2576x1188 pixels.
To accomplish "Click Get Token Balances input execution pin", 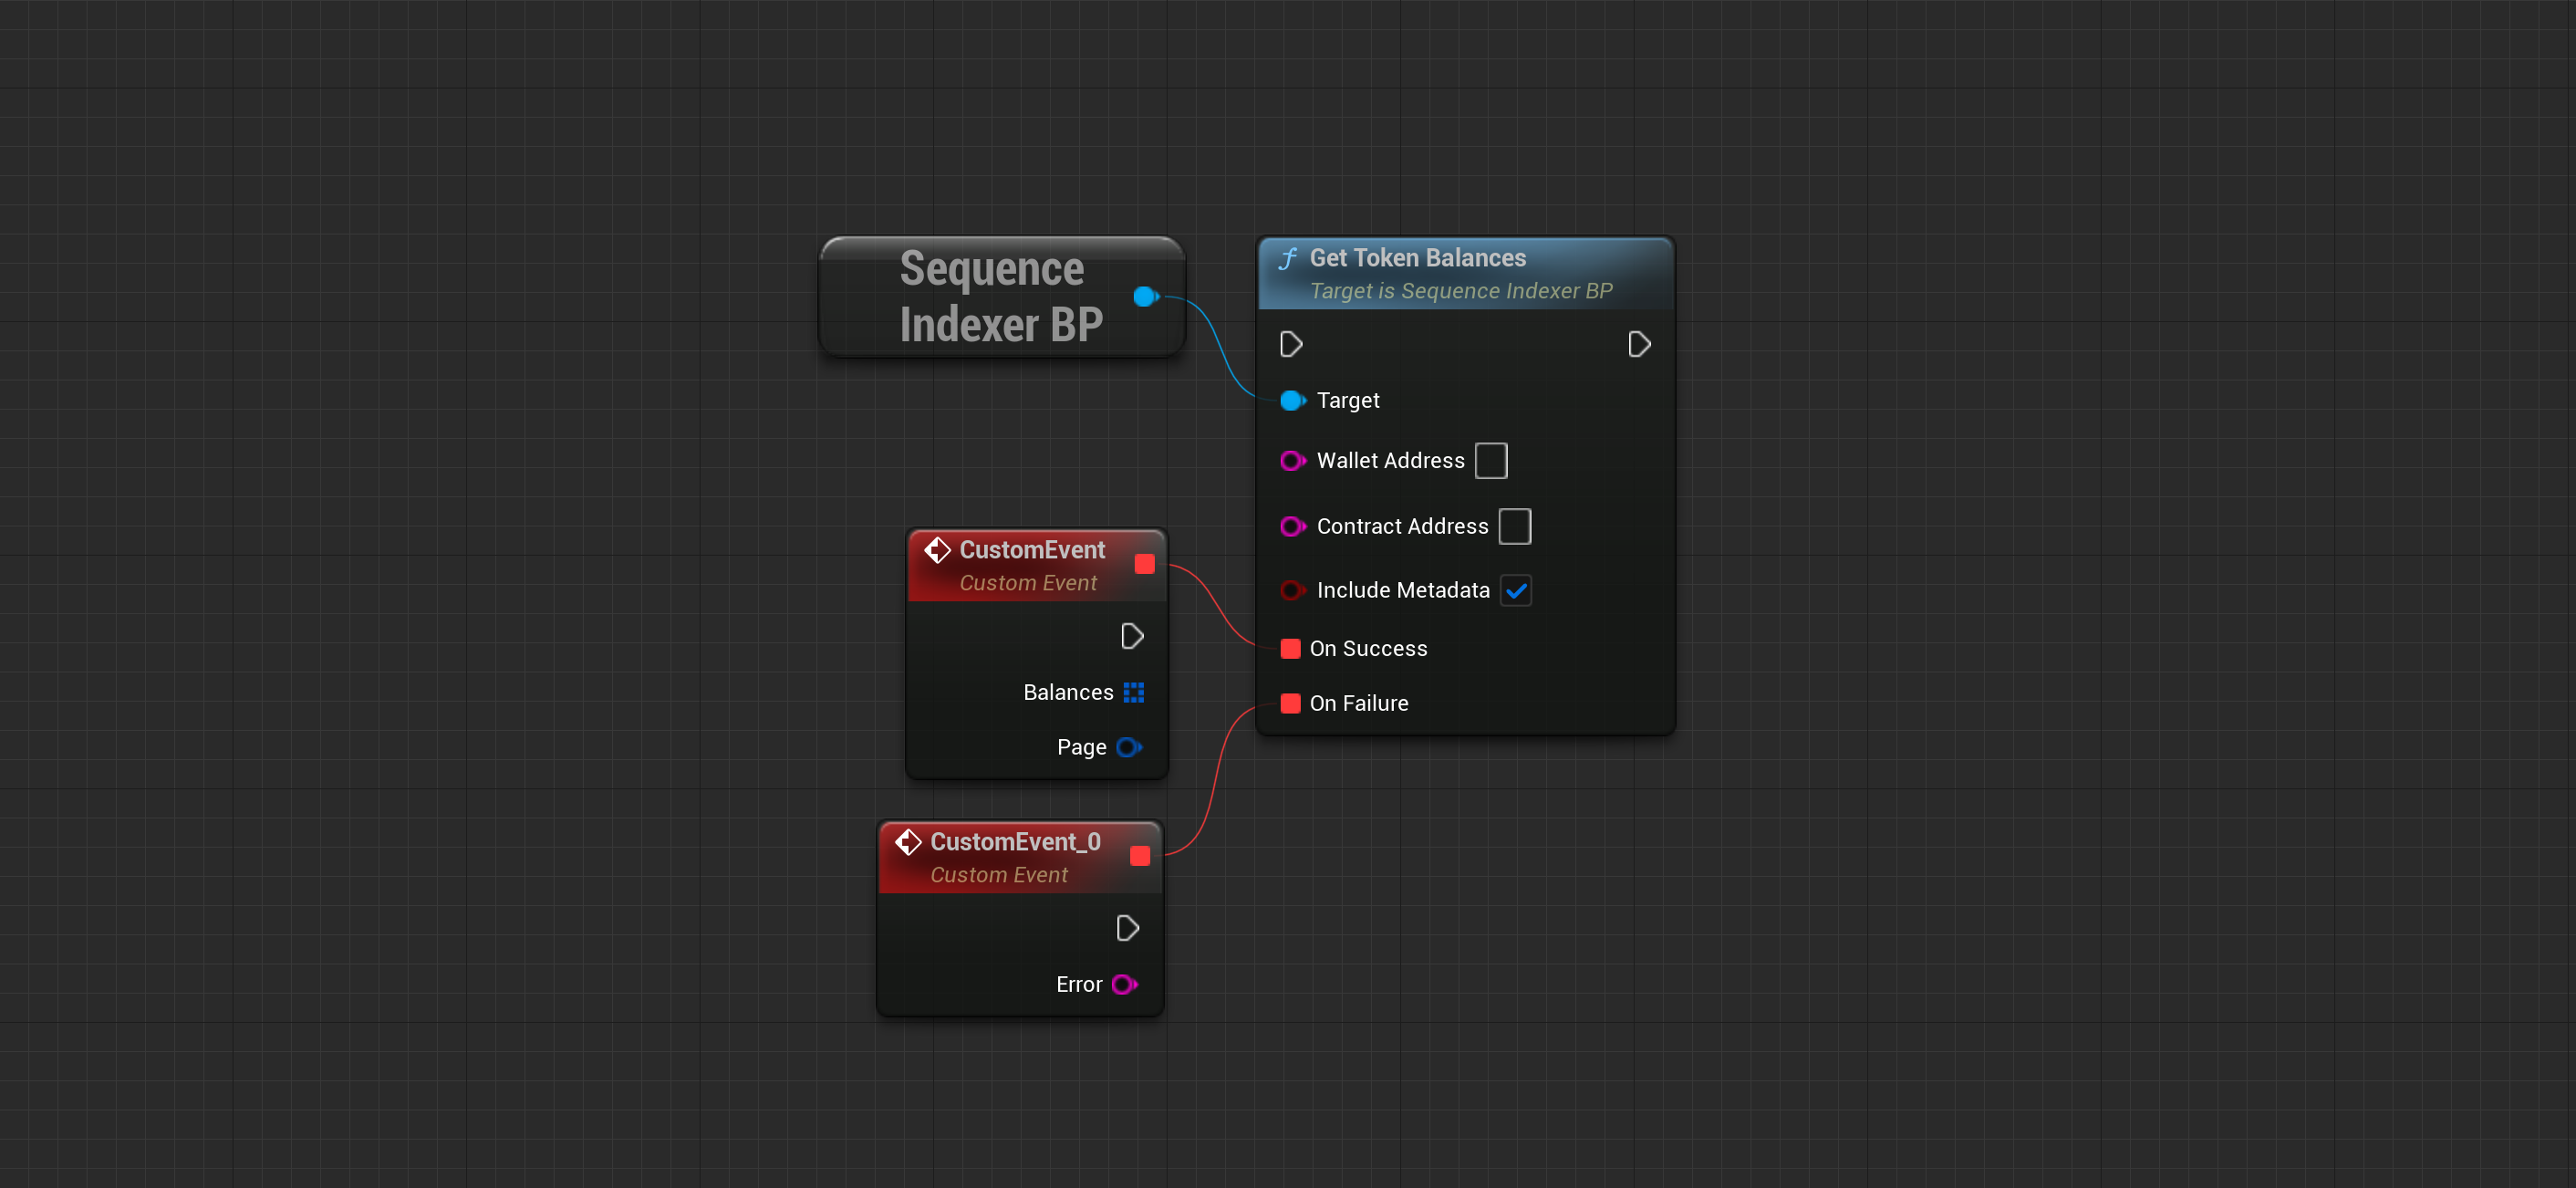I will click(1290, 345).
